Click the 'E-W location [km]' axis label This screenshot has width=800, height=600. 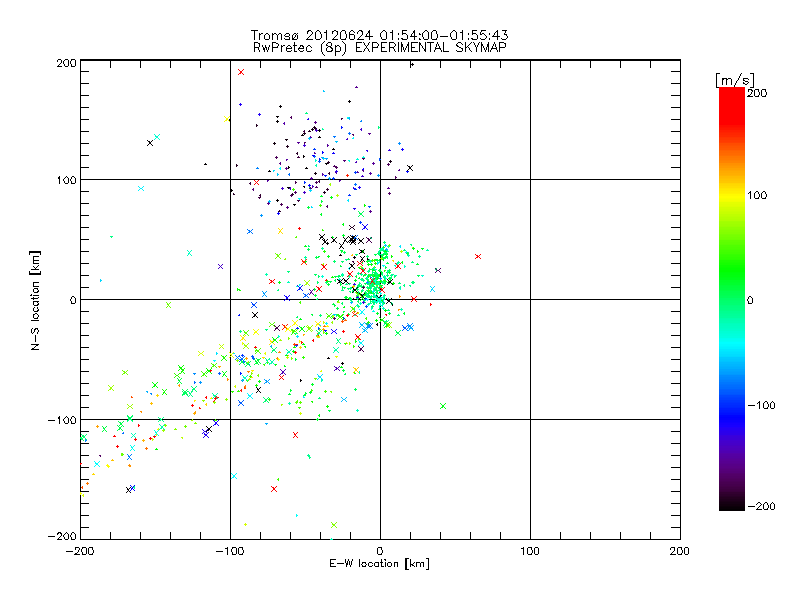379,564
